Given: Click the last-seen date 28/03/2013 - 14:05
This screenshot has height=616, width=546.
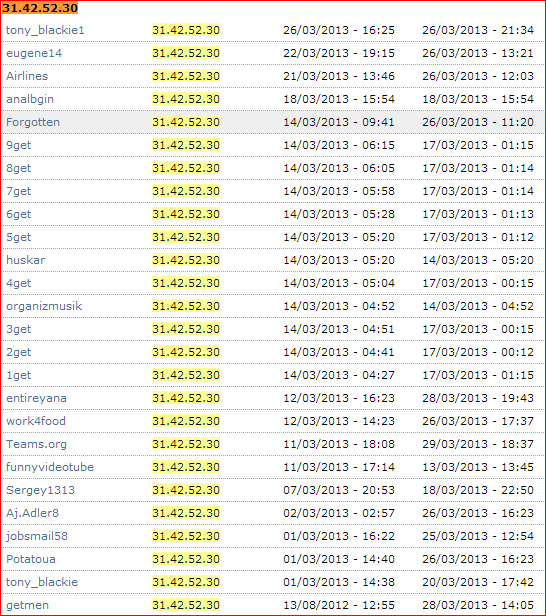Looking at the screenshot, I should click(x=478, y=605).
